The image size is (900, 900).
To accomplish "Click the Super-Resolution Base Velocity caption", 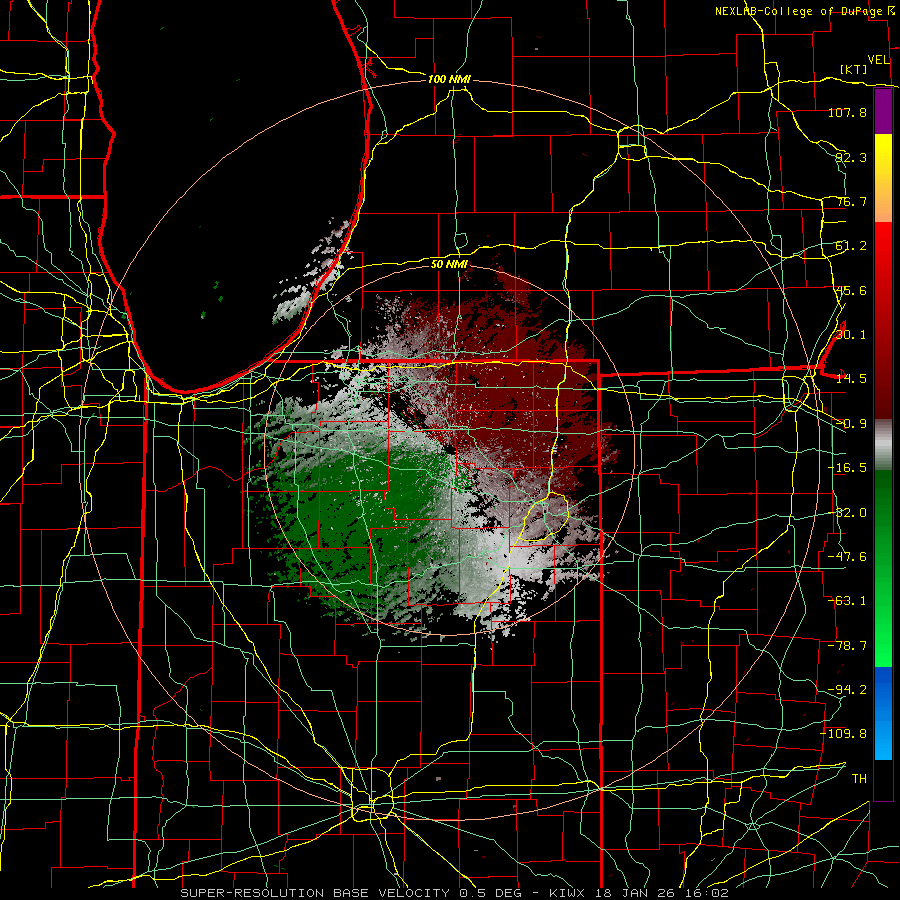I will 455,893.
